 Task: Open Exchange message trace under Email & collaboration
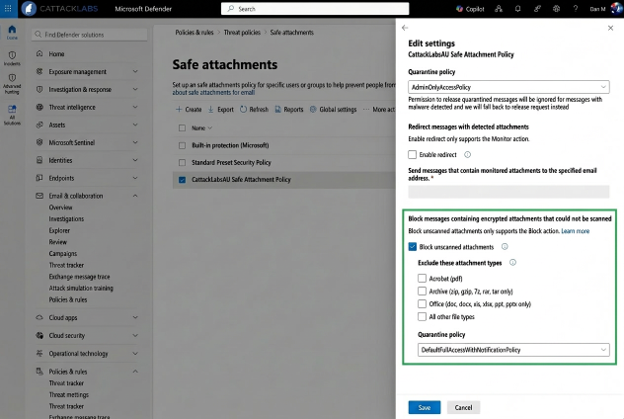click(x=79, y=277)
